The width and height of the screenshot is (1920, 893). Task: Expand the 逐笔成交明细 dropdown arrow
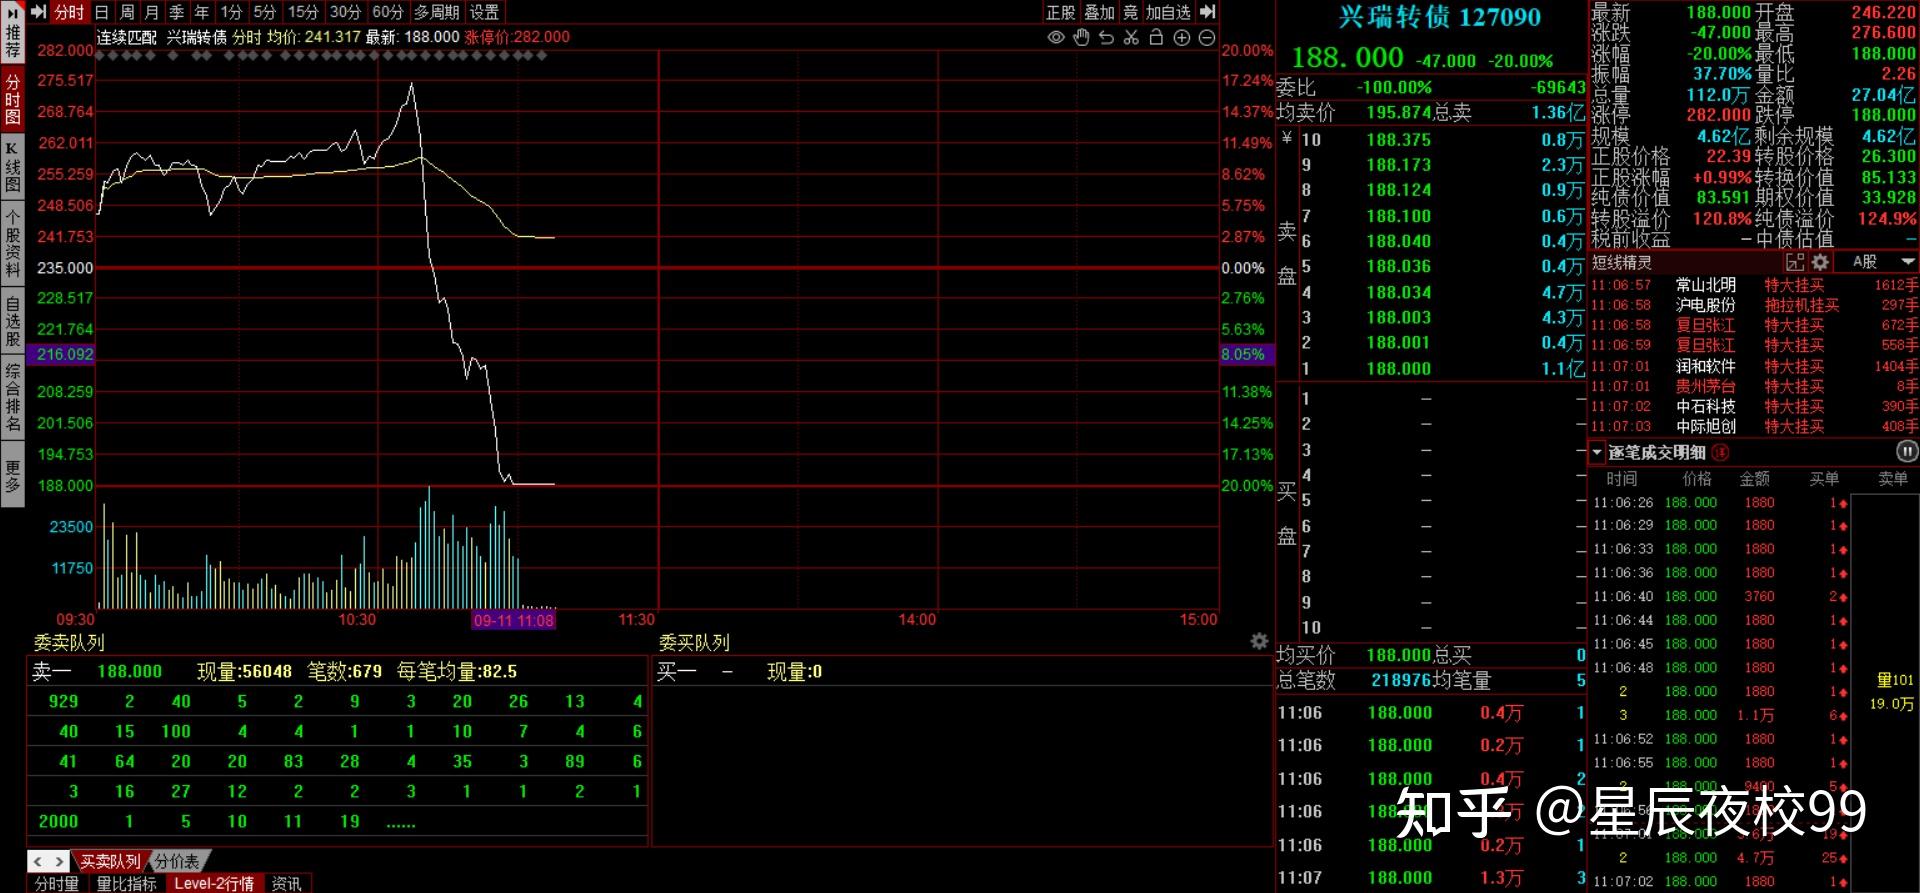coord(1597,452)
